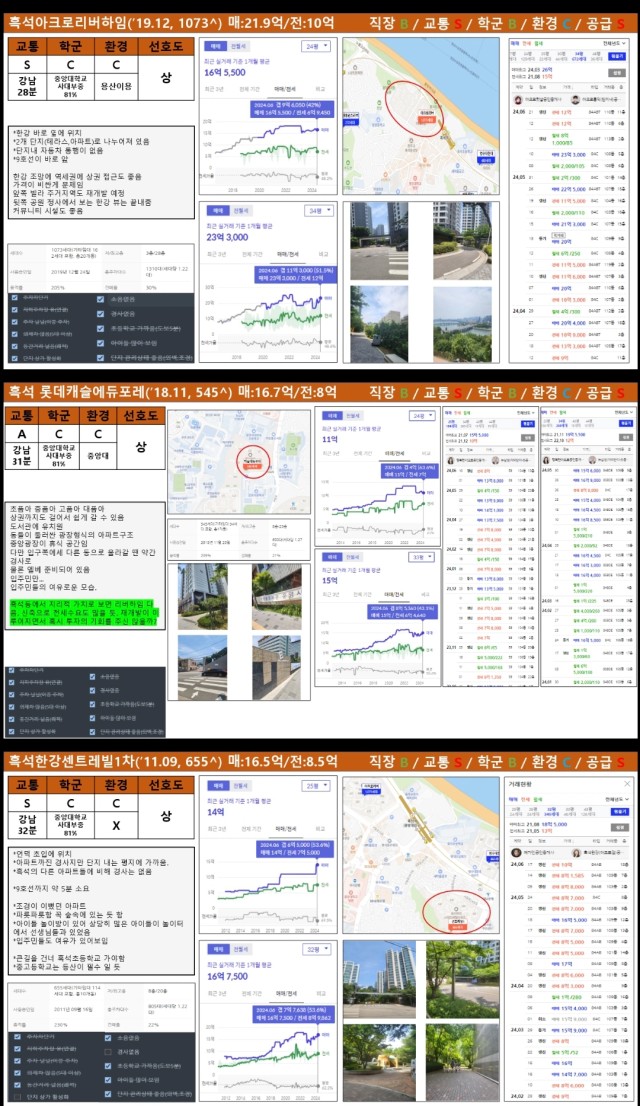The width and height of the screenshot is (640, 1106).
Task: Click 흑석한강센트레빌1차 title header bar
Action: tap(319, 762)
